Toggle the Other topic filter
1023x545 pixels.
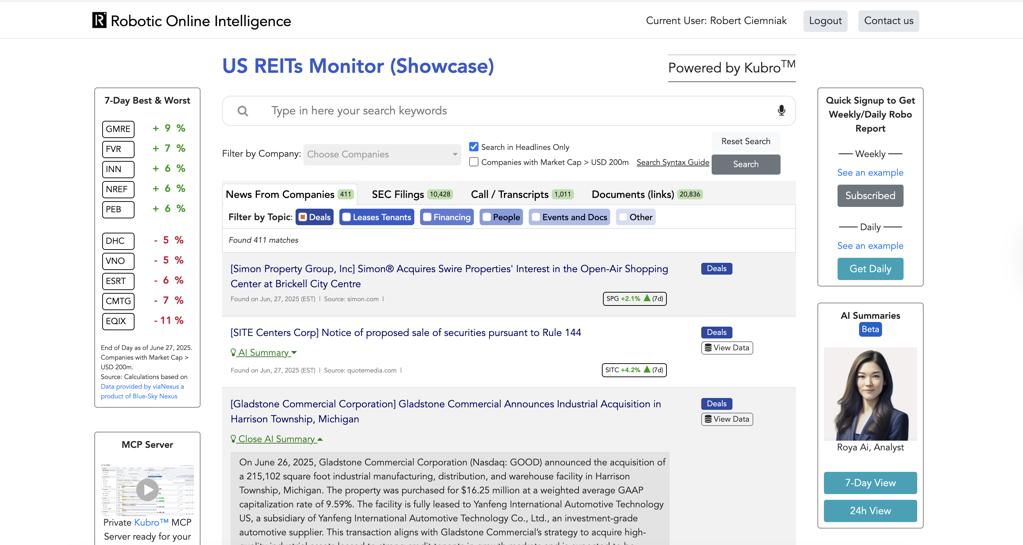(x=635, y=217)
